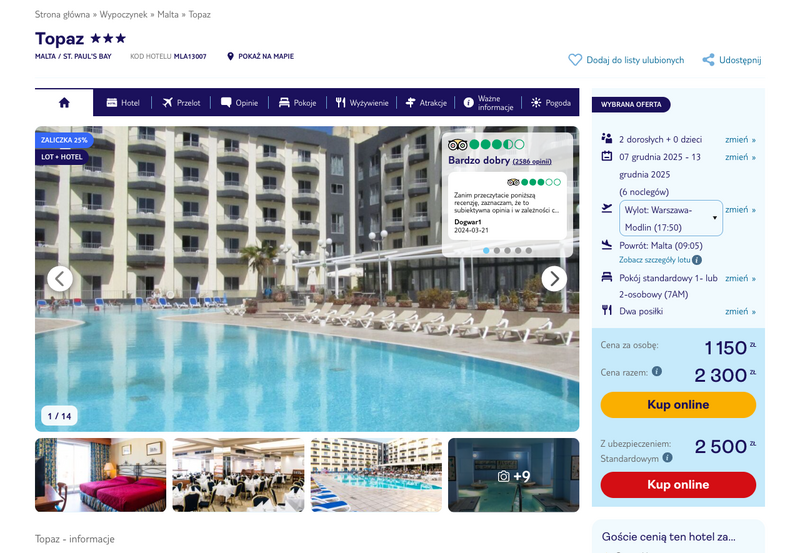Screen dimensions: 800x553
Task: Click the share icon next to Udostępnij
Action: coord(708,60)
